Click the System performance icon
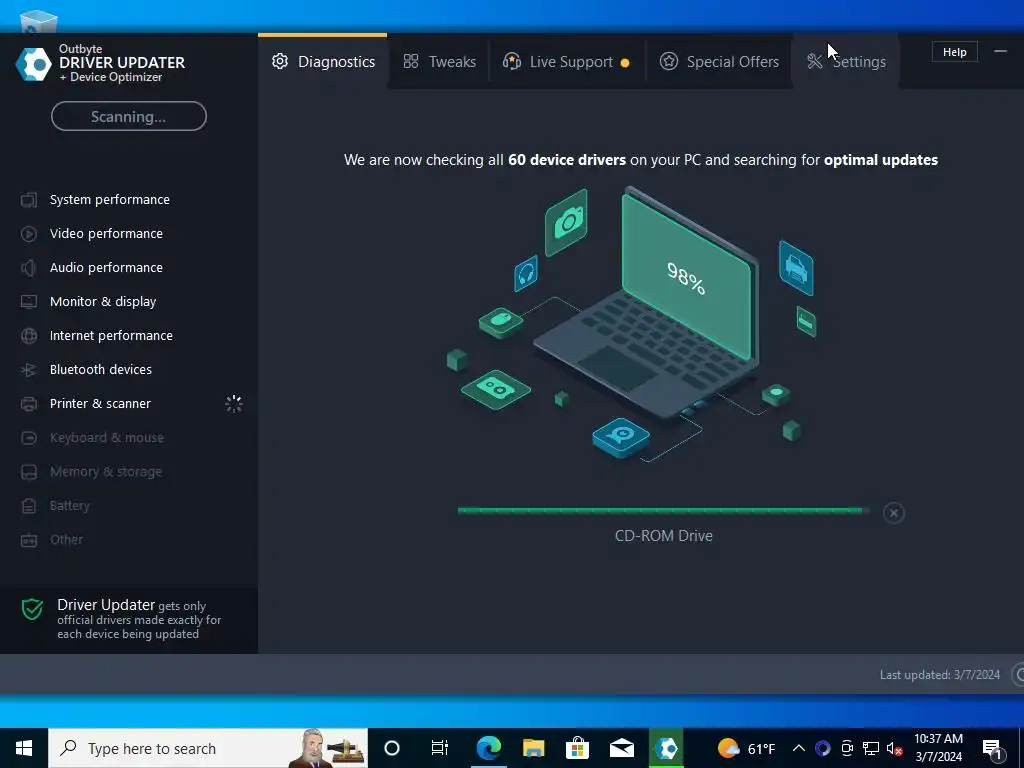This screenshot has width=1024, height=768. [x=29, y=200]
